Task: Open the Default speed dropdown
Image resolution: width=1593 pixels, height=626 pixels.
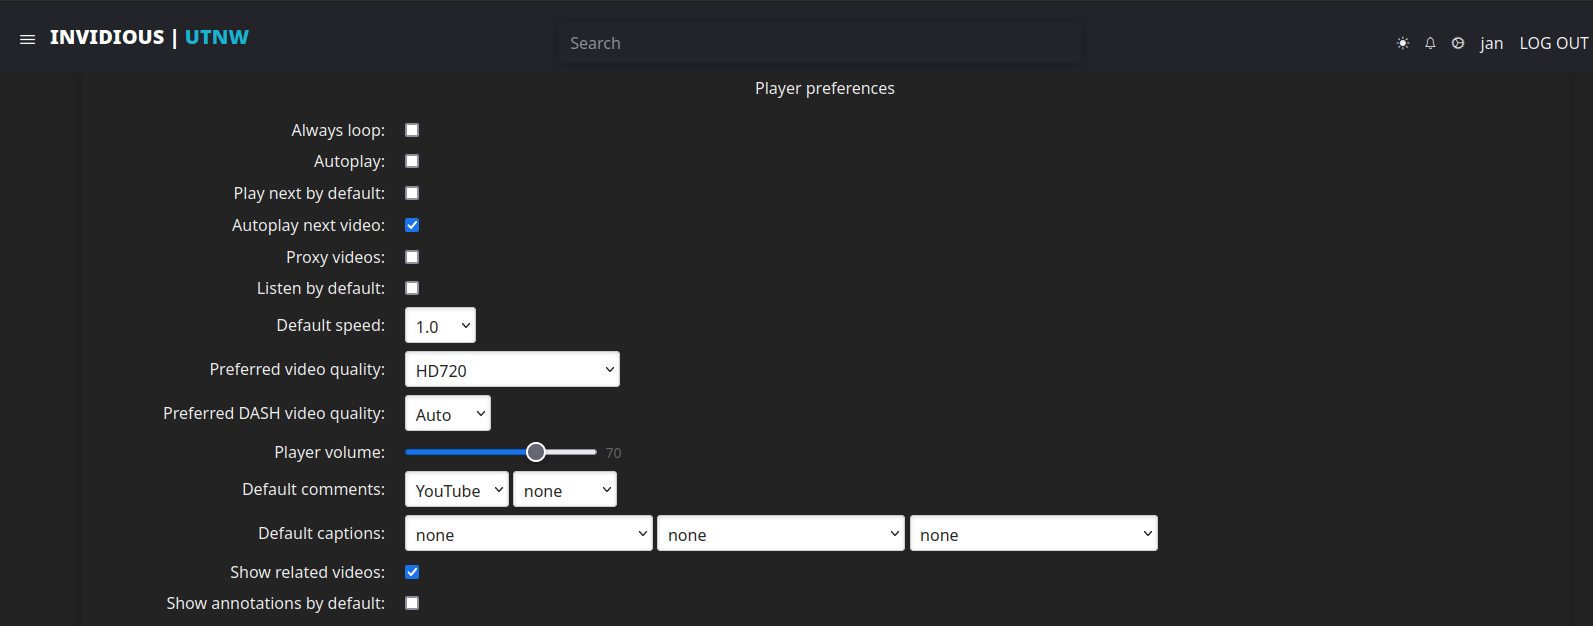Action: (x=440, y=326)
